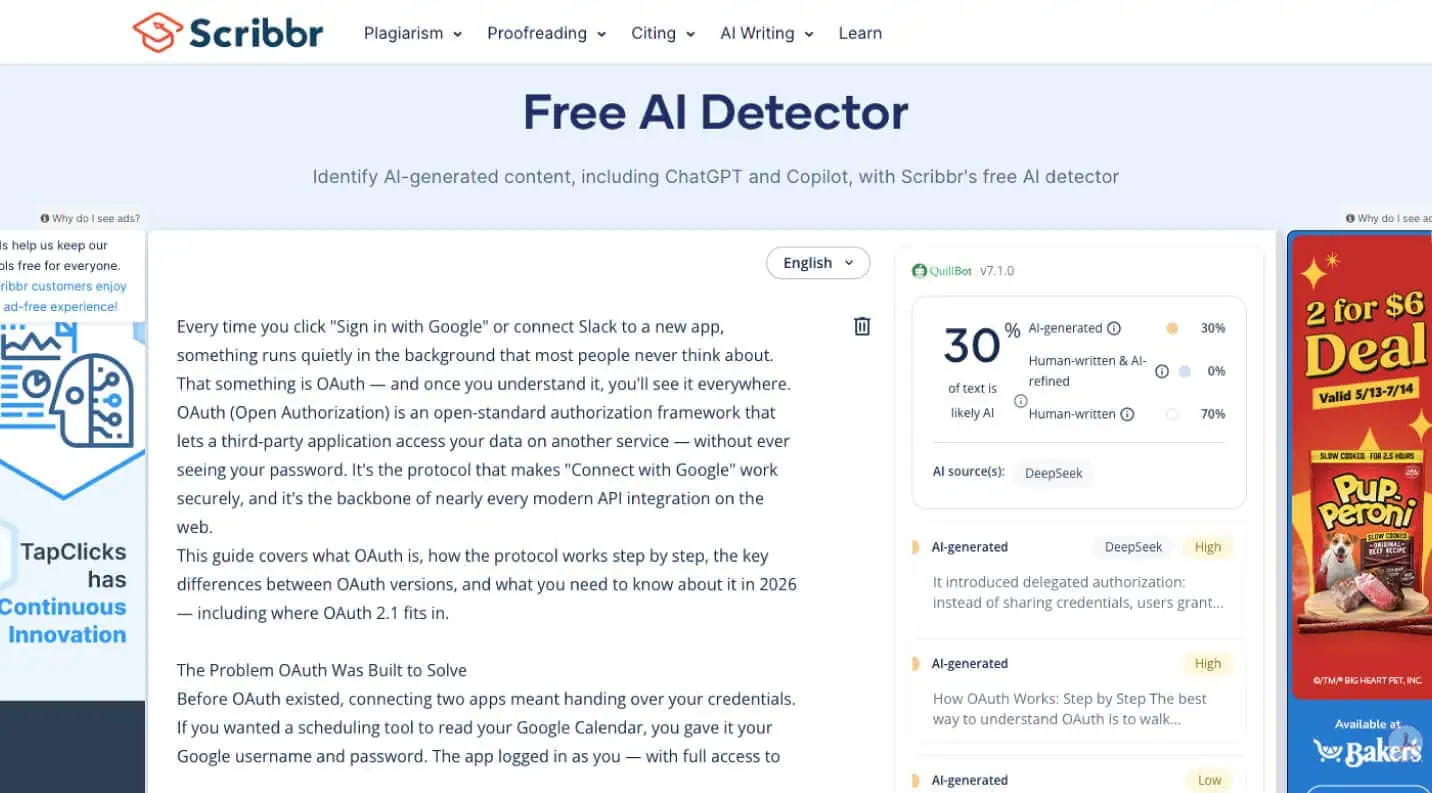Open the Plagiarism menu
Viewport: 1432px width, 793px height.
tap(413, 33)
